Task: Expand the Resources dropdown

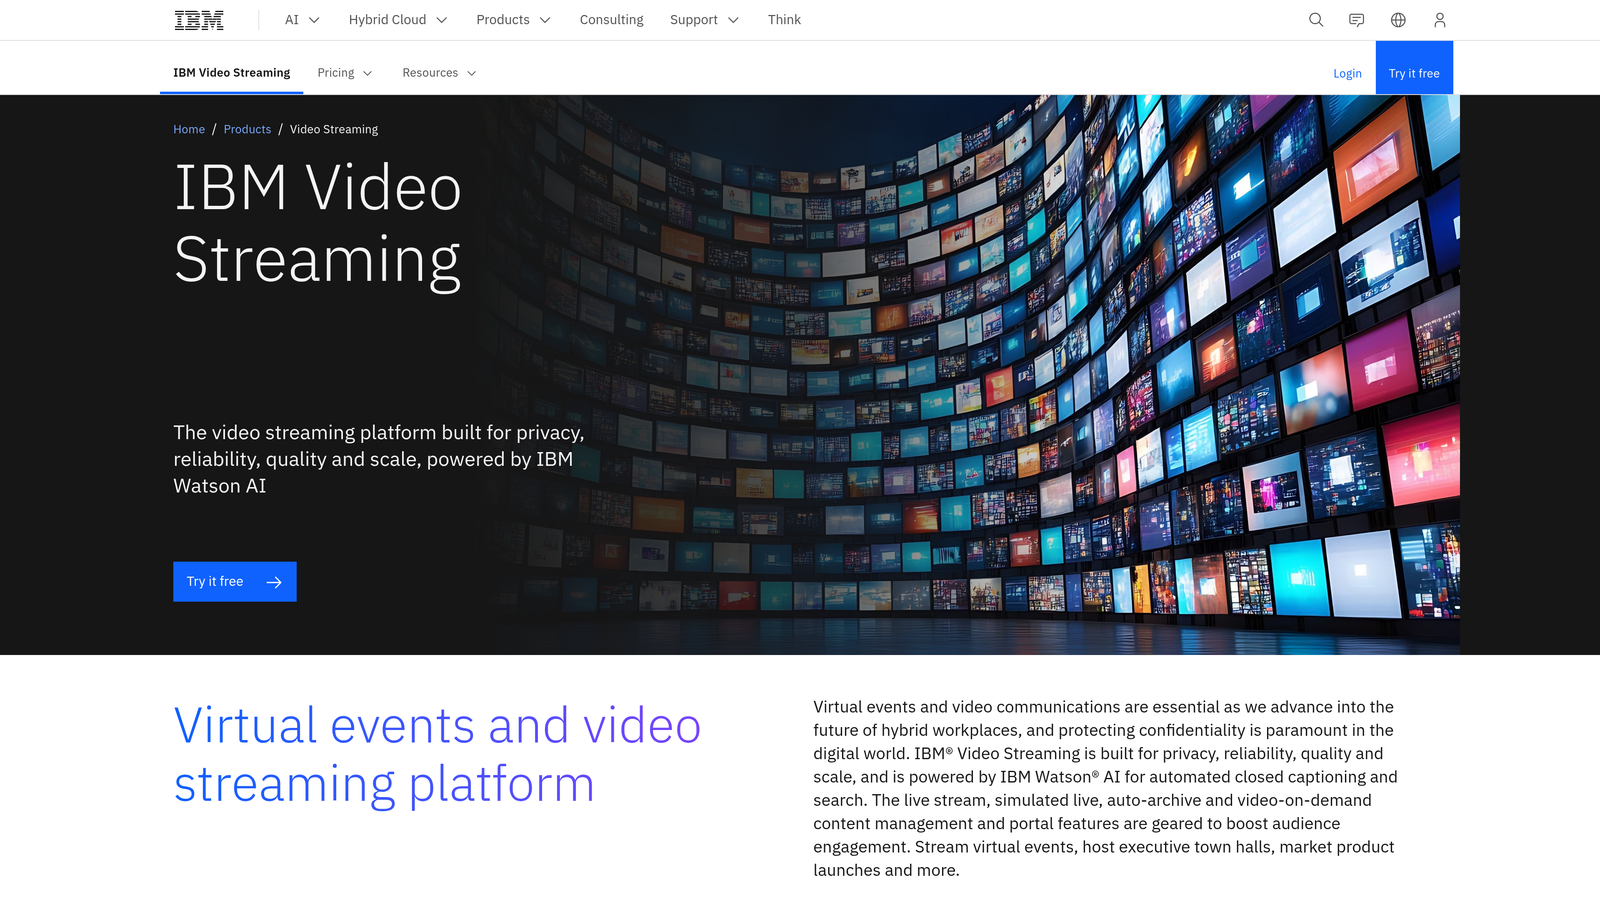Action: coord(438,72)
